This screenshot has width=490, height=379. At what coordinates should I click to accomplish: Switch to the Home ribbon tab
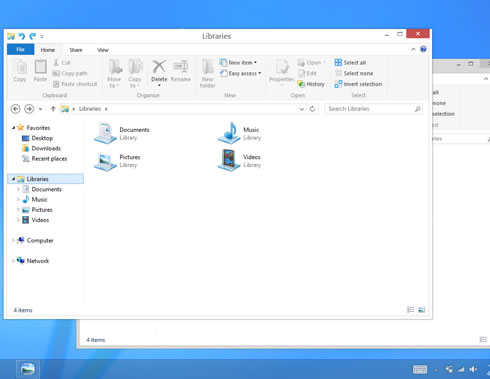tap(48, 50)
